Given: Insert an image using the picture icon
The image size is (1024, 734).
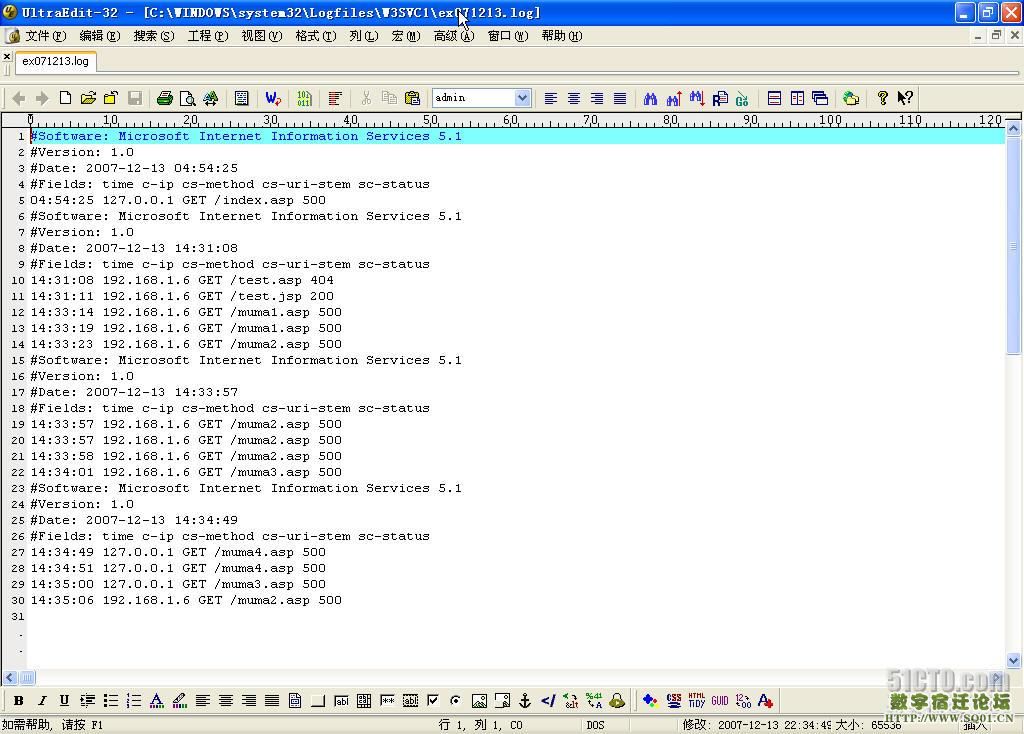Looking at the screenshot, I should 479,701.
